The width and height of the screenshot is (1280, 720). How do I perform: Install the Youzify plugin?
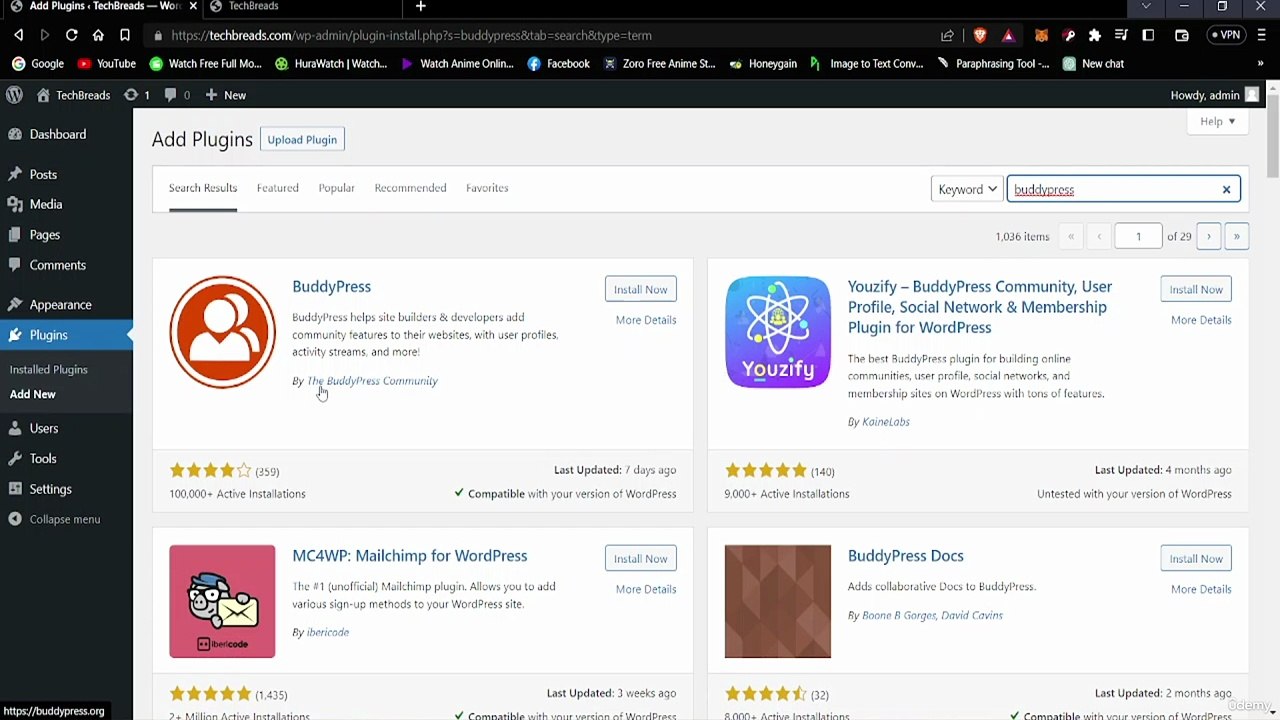tap(1196, 289)
